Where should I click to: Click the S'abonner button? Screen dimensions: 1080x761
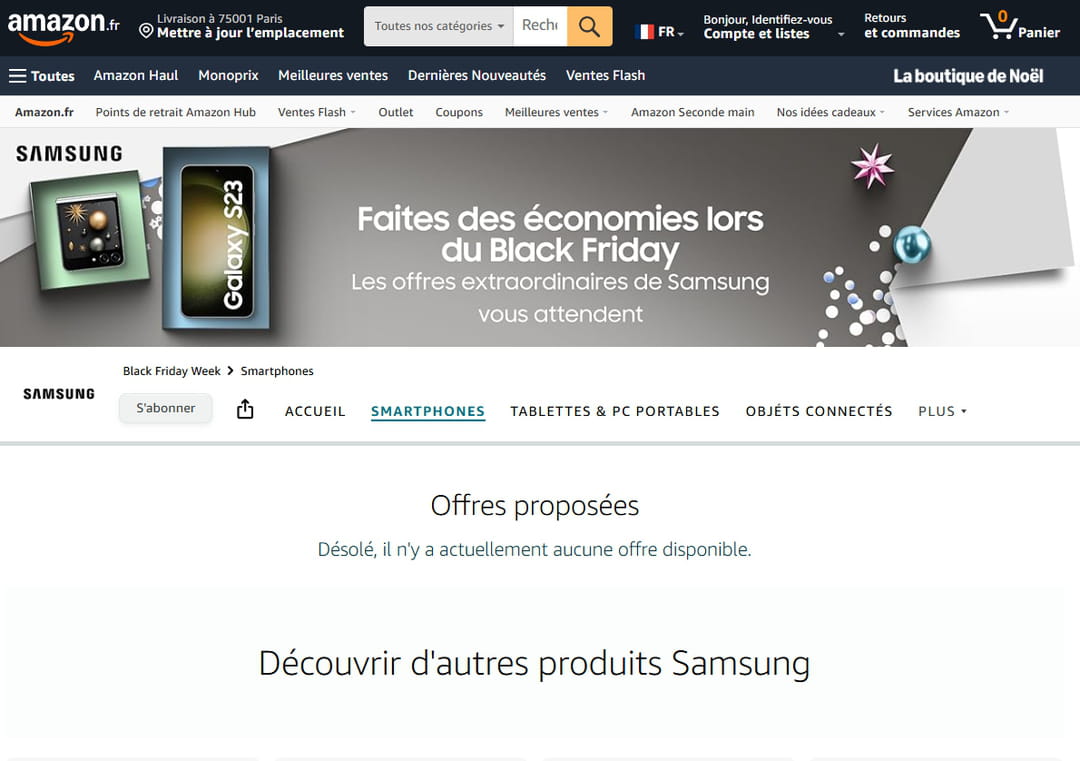coord(165,408)
